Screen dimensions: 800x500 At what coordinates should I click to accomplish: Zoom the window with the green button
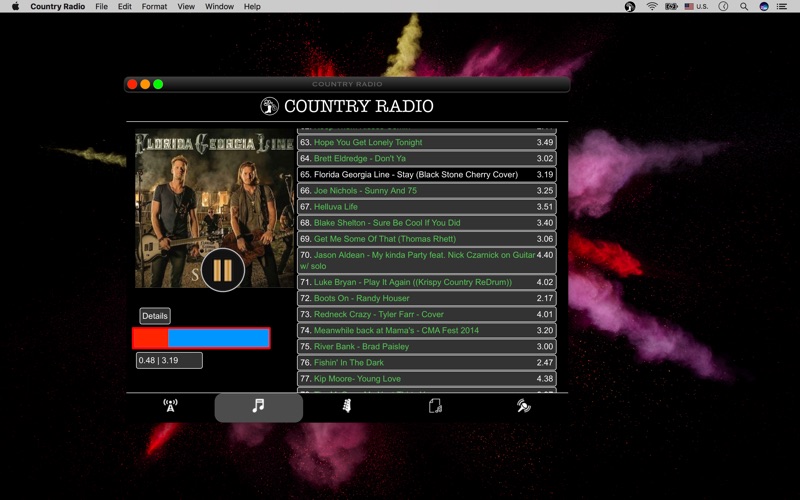pyautogui.click(x=158, y=84)
